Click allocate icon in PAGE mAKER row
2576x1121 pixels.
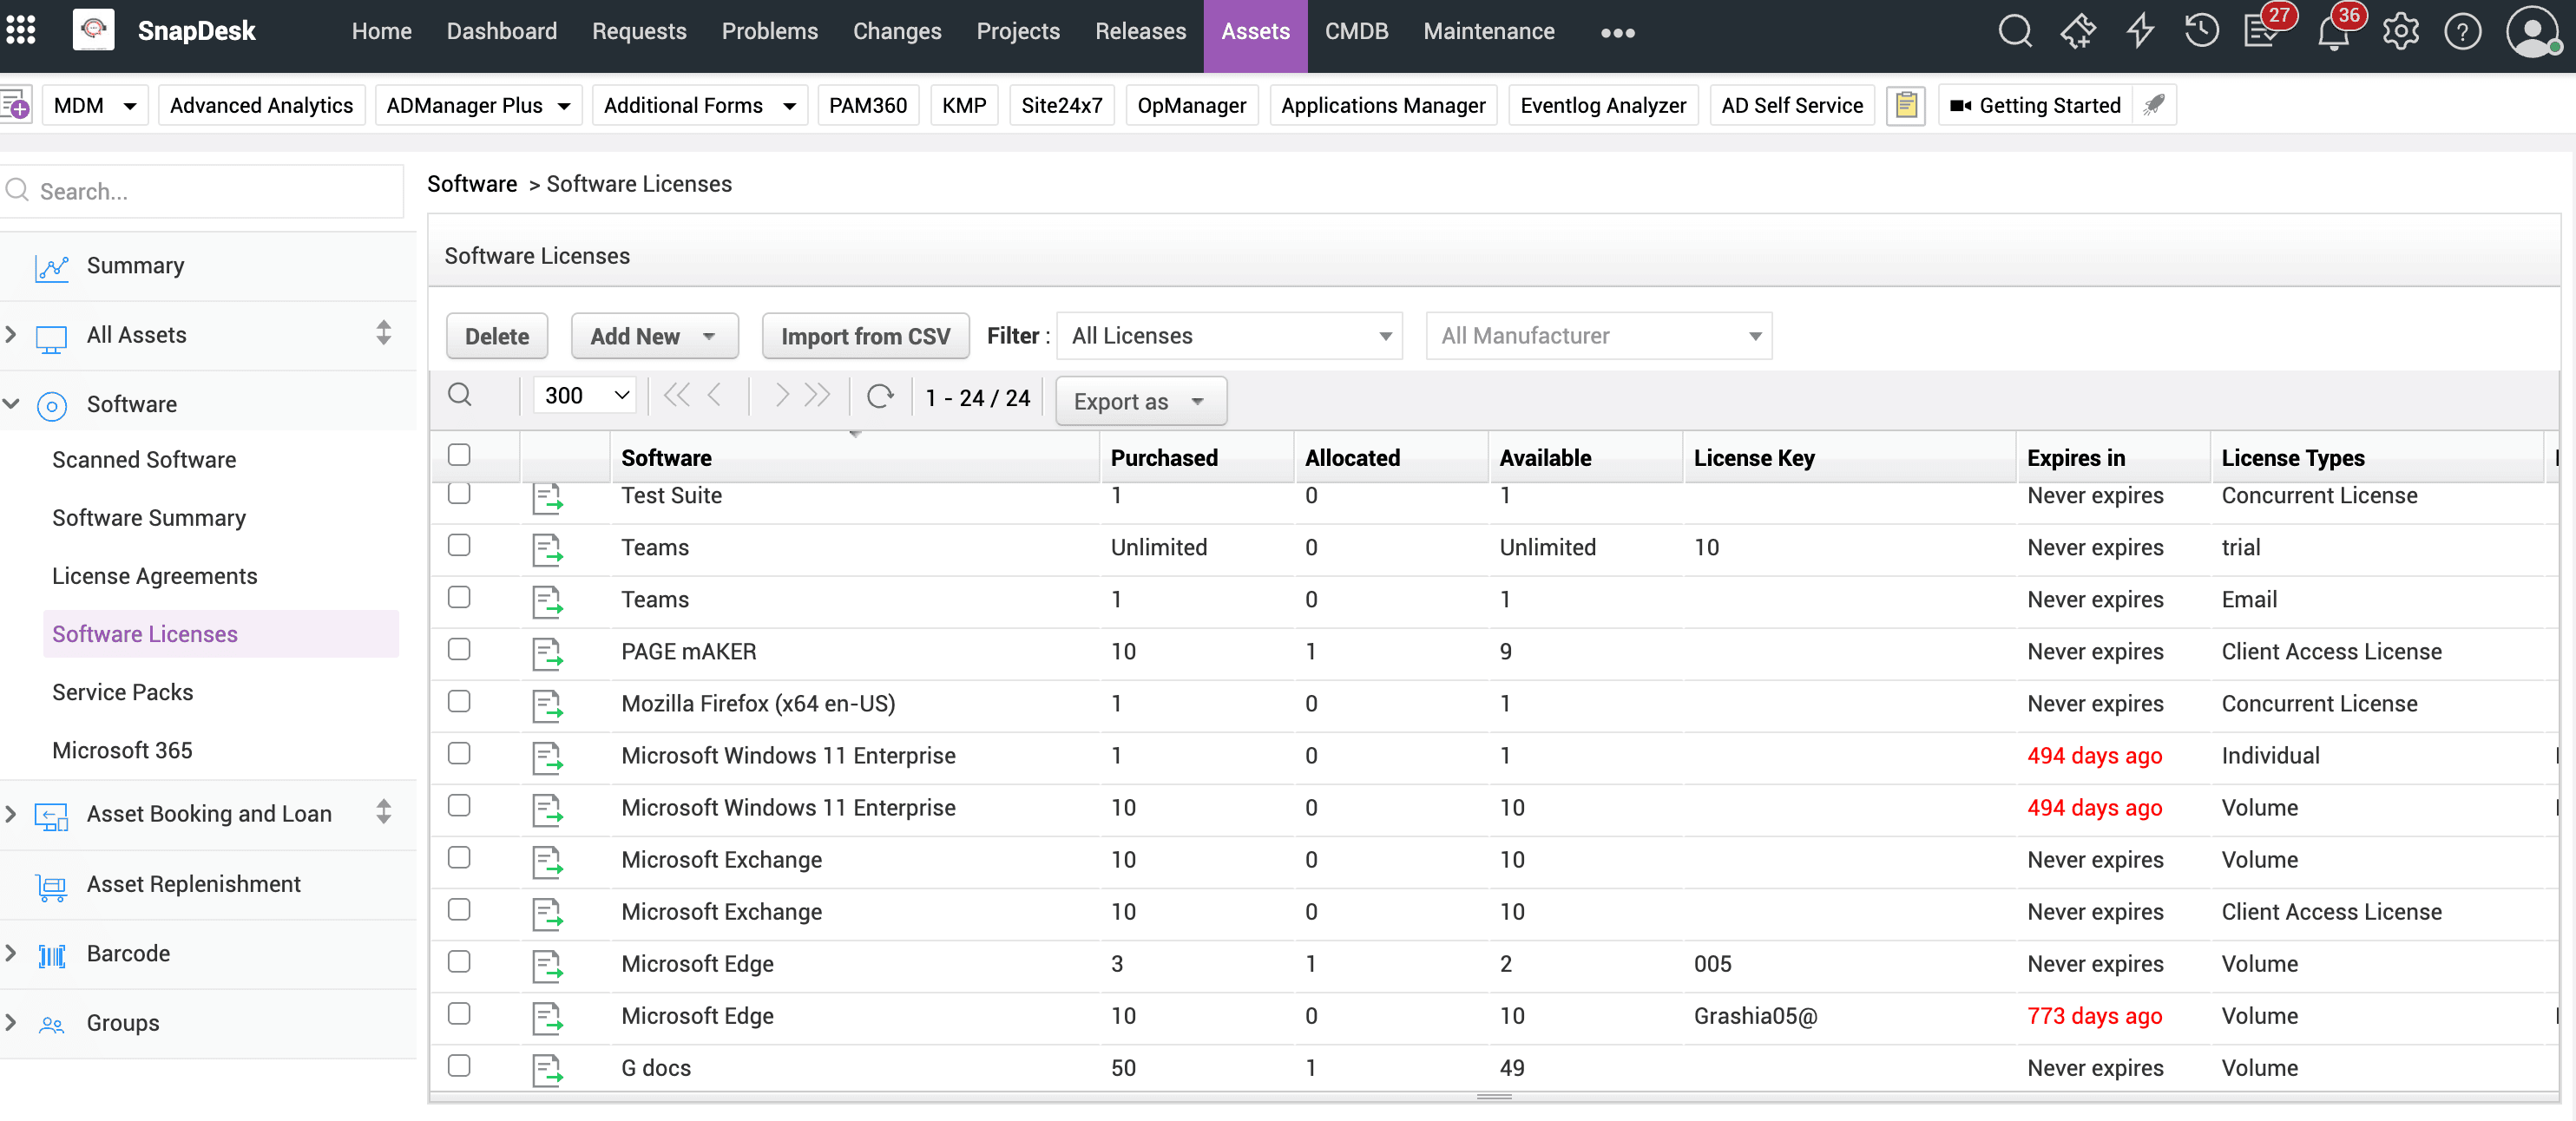pos(547,653)
